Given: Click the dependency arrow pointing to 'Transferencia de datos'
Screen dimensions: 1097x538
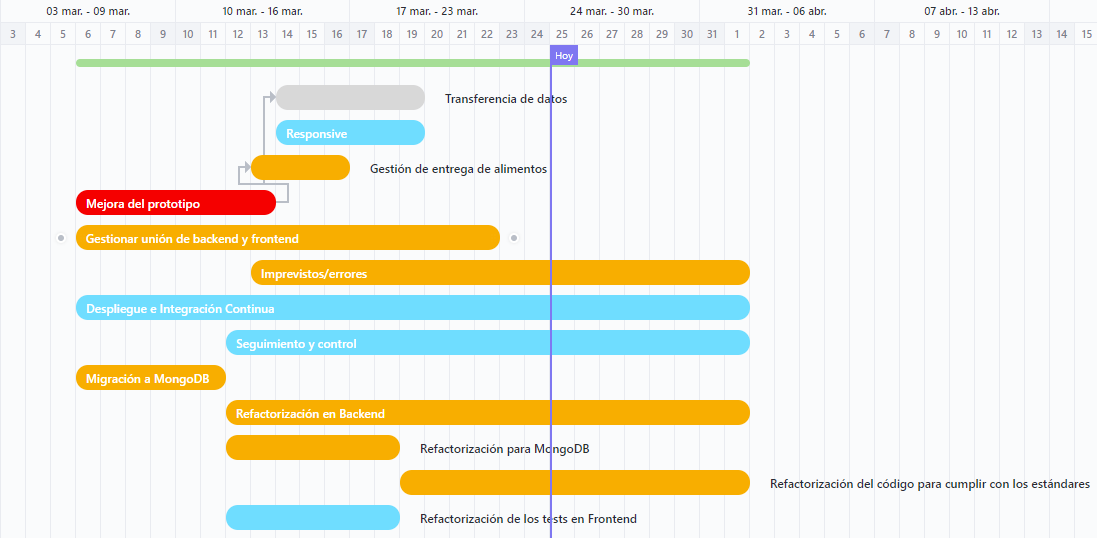Looking at the screenshot, I should coord(269,98).
